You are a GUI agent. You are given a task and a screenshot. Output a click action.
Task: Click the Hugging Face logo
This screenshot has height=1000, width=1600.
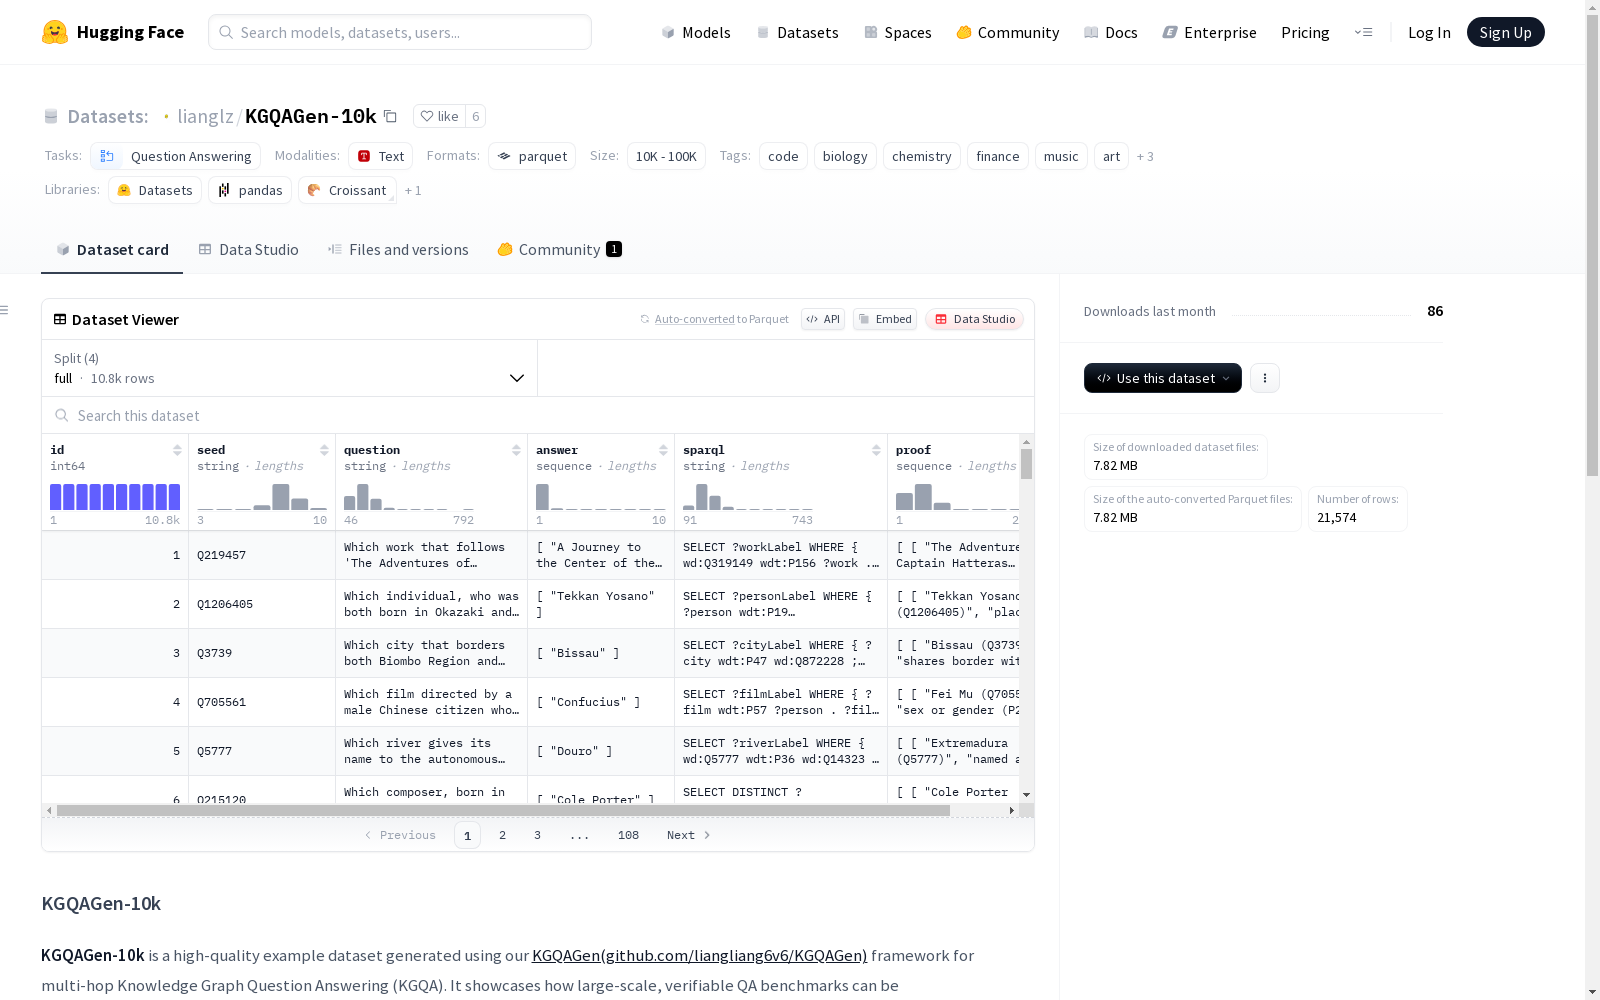pyautogui.click(x=113, y=32)
